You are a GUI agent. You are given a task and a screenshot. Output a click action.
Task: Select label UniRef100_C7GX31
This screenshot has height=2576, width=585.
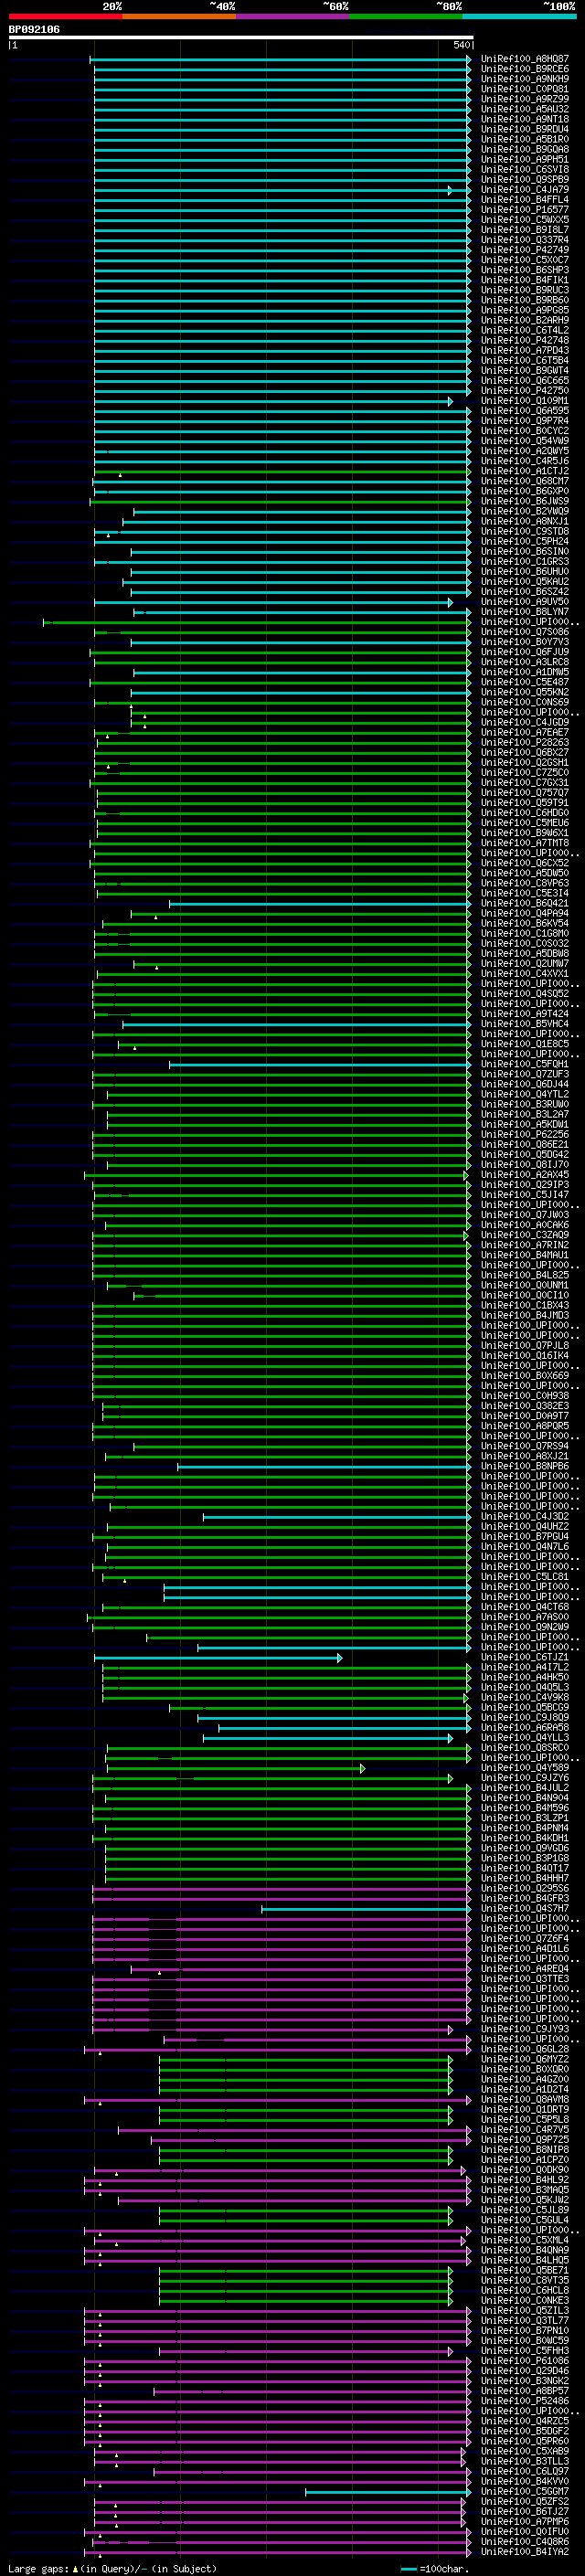click(525, 783)
